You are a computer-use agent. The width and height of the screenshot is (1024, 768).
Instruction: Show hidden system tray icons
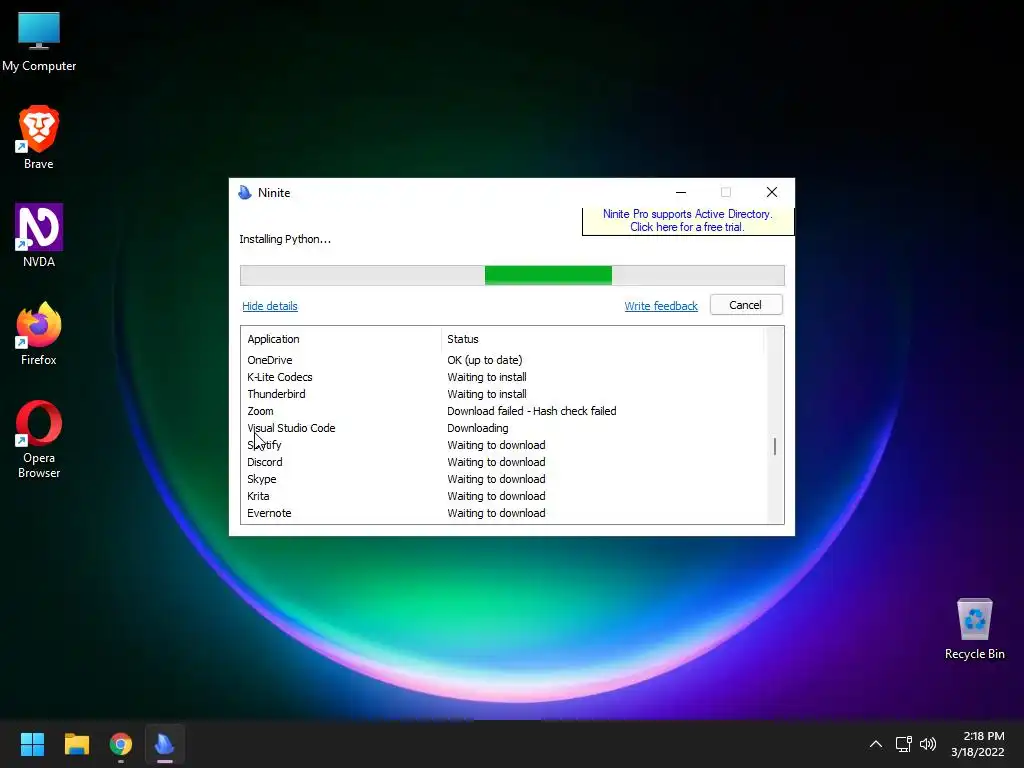click(876, 744)
